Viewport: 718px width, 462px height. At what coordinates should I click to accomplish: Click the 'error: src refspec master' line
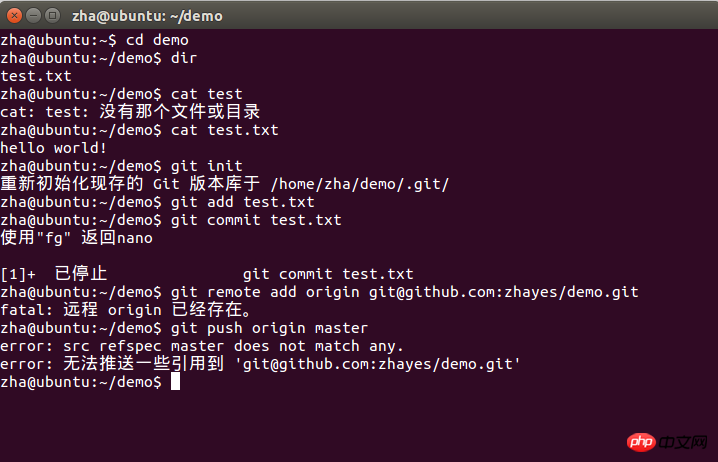(x=202, y=346)
